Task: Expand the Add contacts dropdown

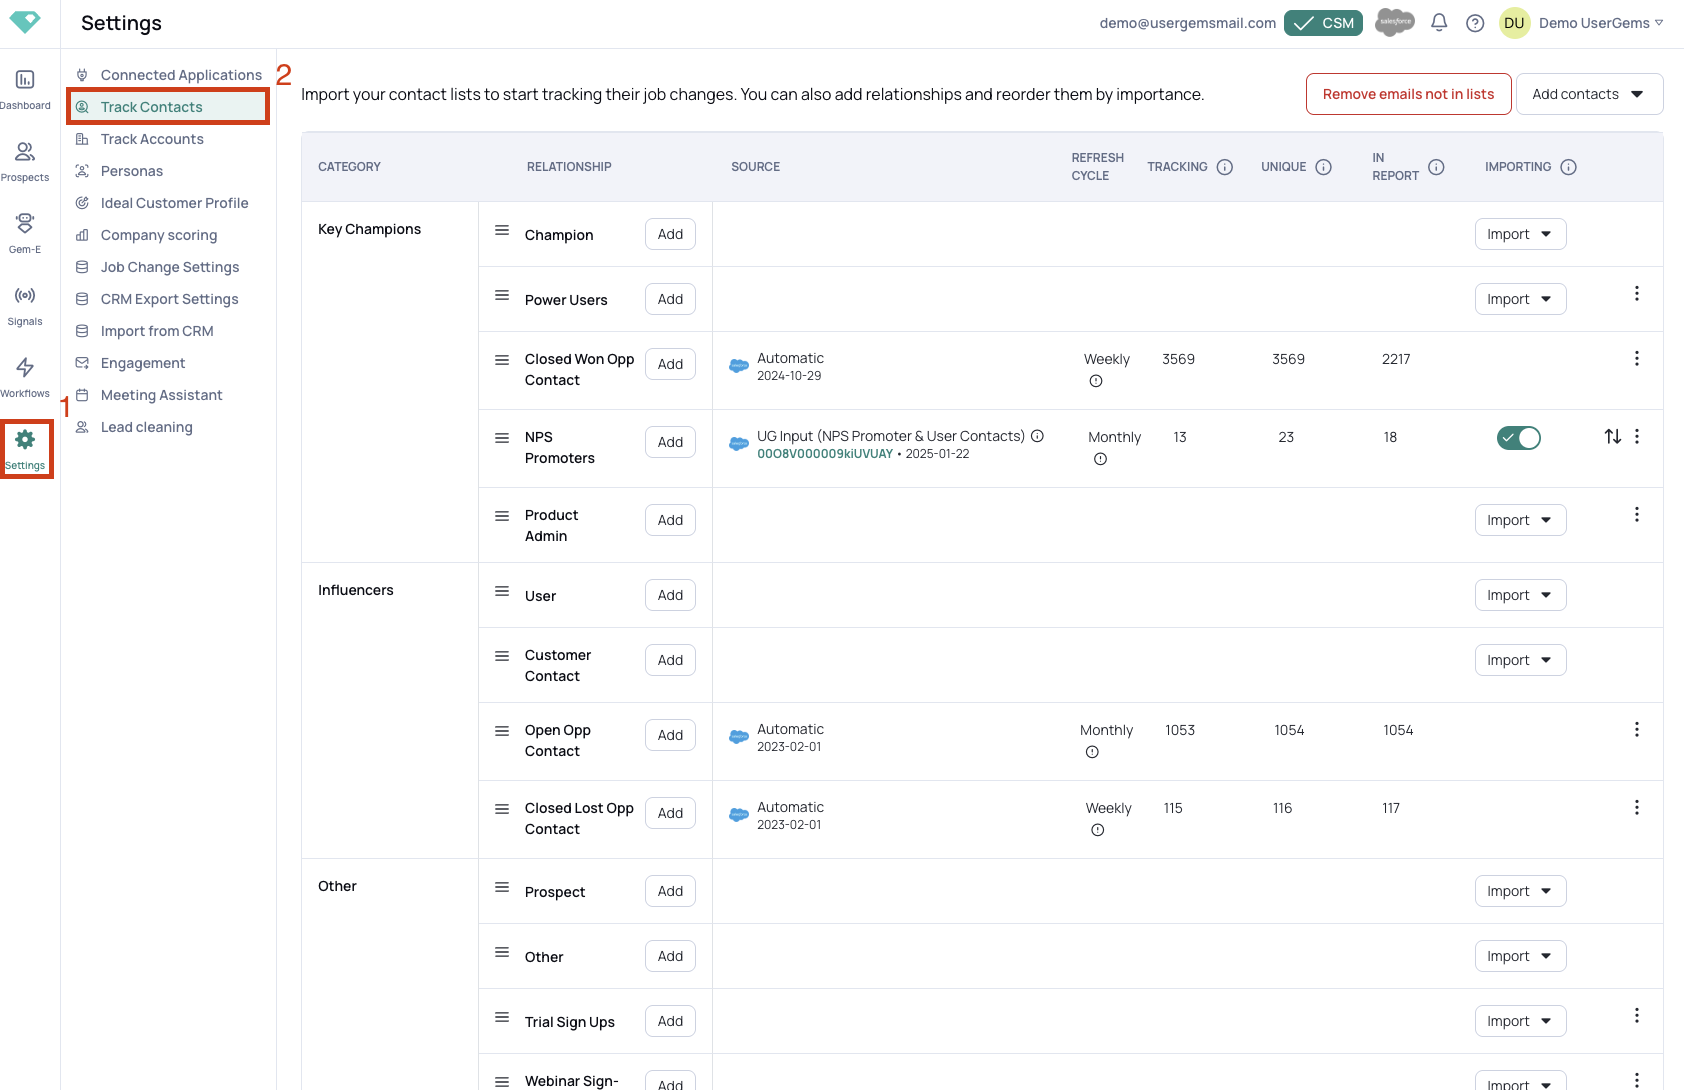Action: [x=1589, y=94]
